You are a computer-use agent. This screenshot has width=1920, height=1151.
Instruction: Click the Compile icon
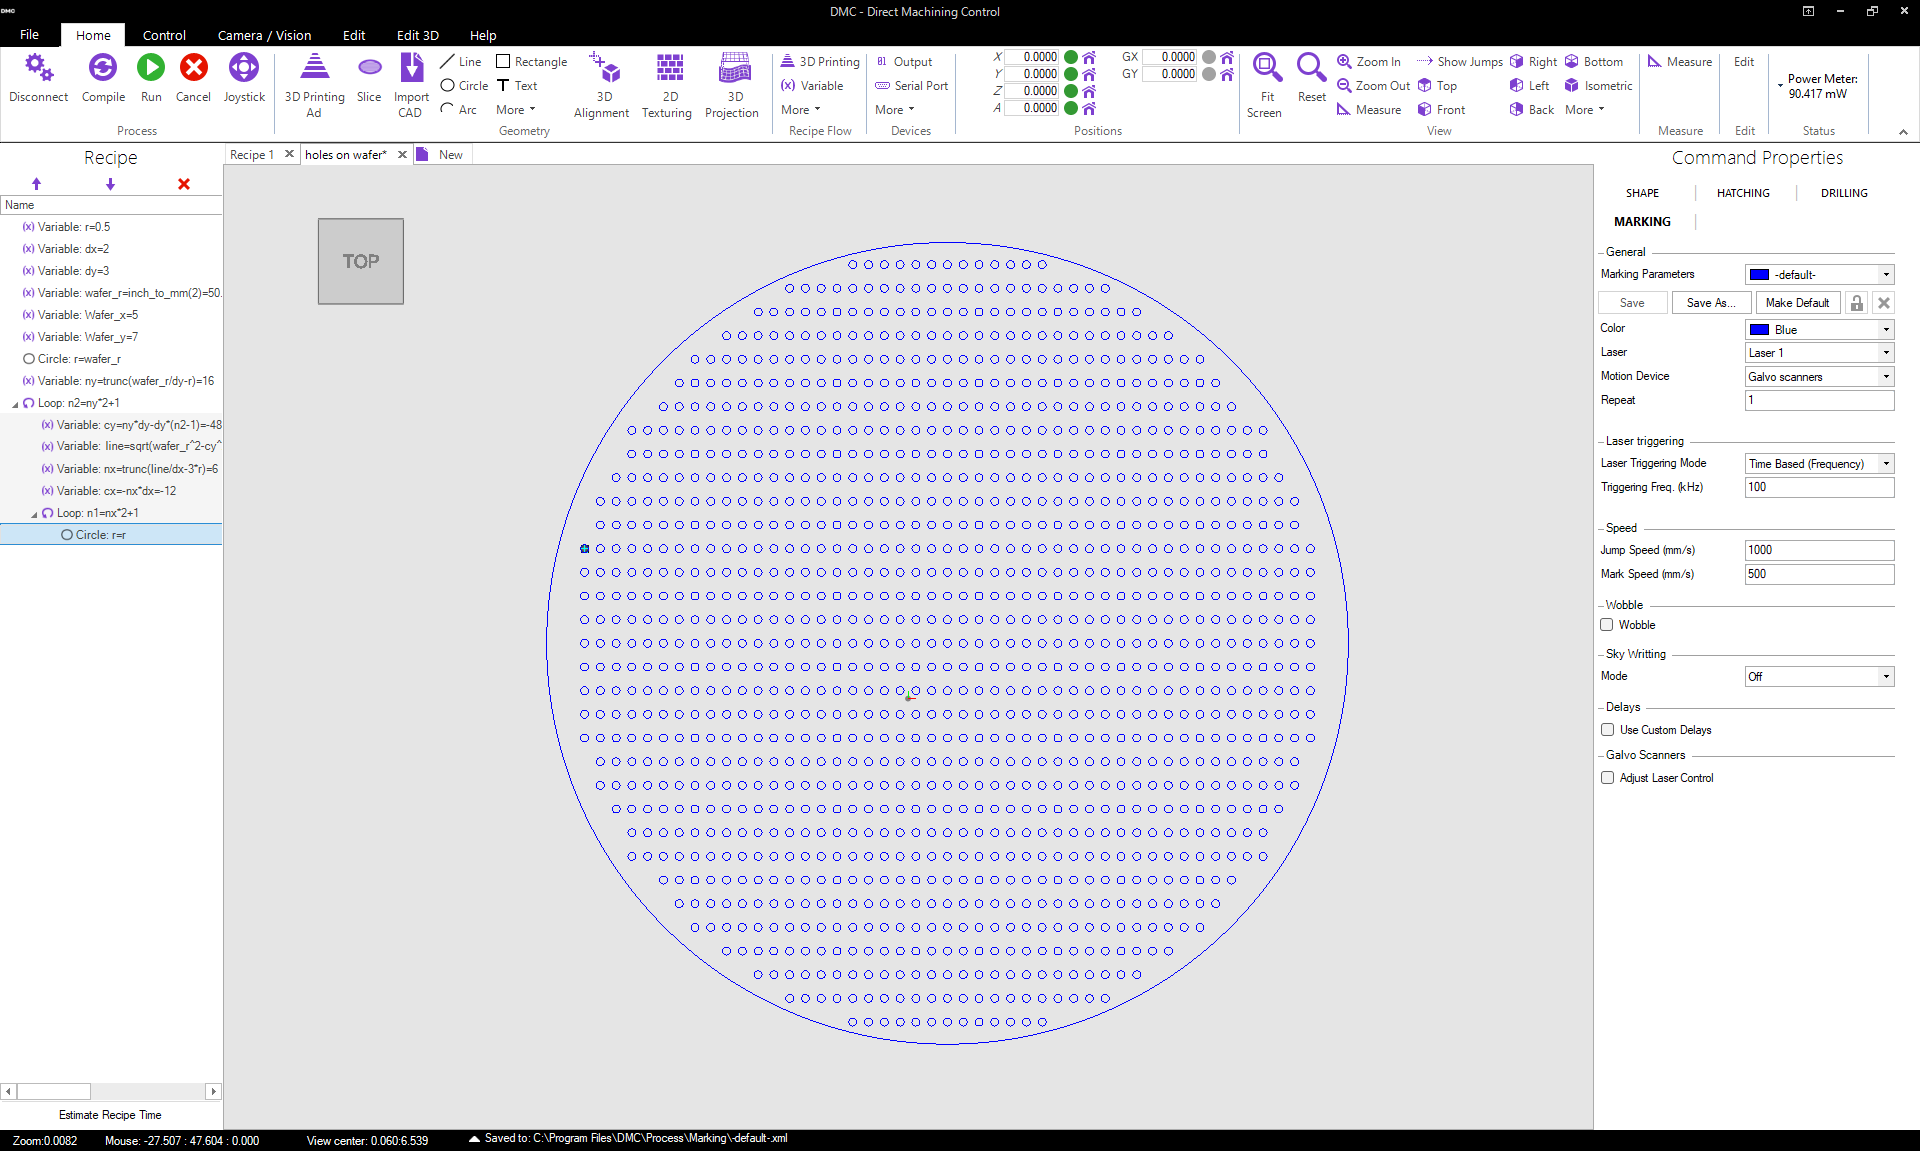[x=102, y=68]
